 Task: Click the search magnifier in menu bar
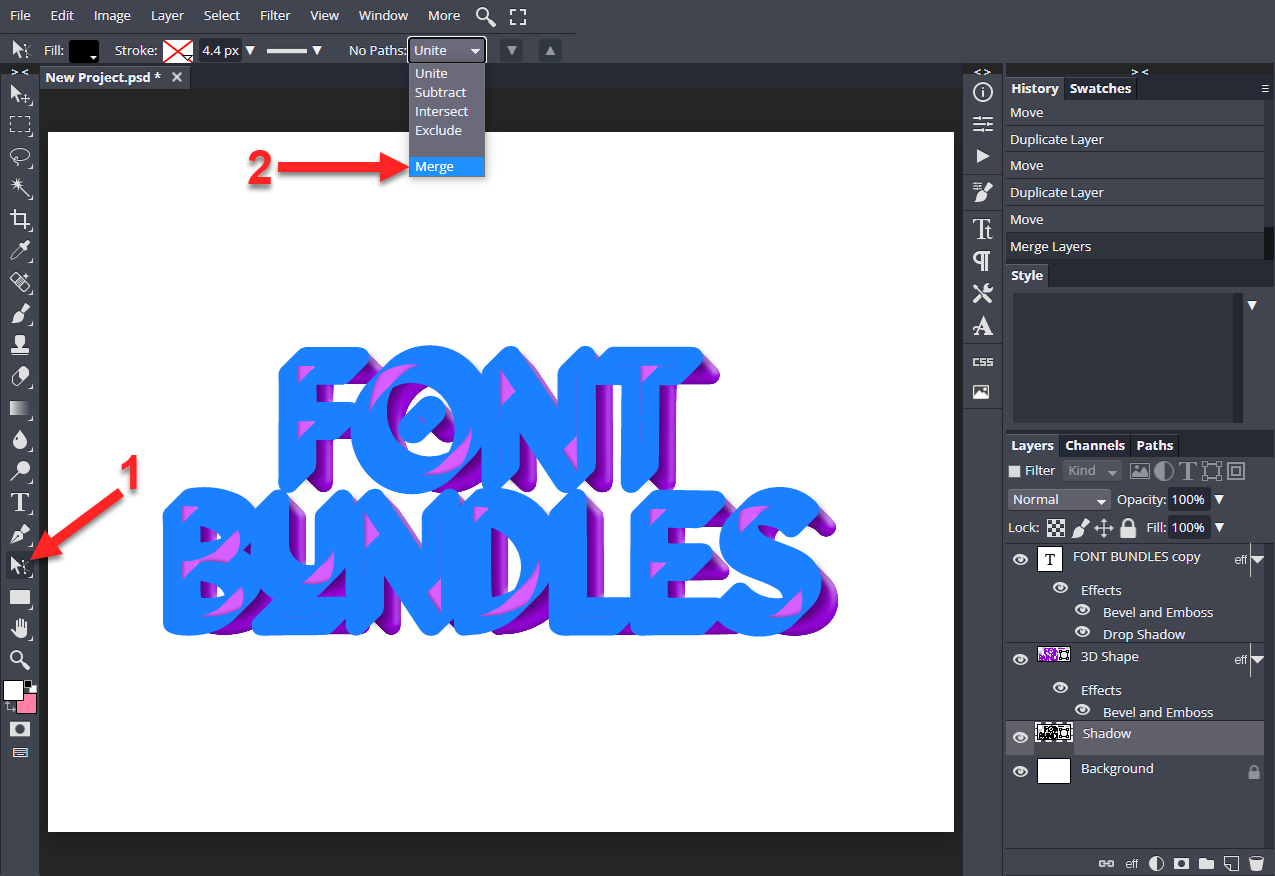[x=485, y=16]
